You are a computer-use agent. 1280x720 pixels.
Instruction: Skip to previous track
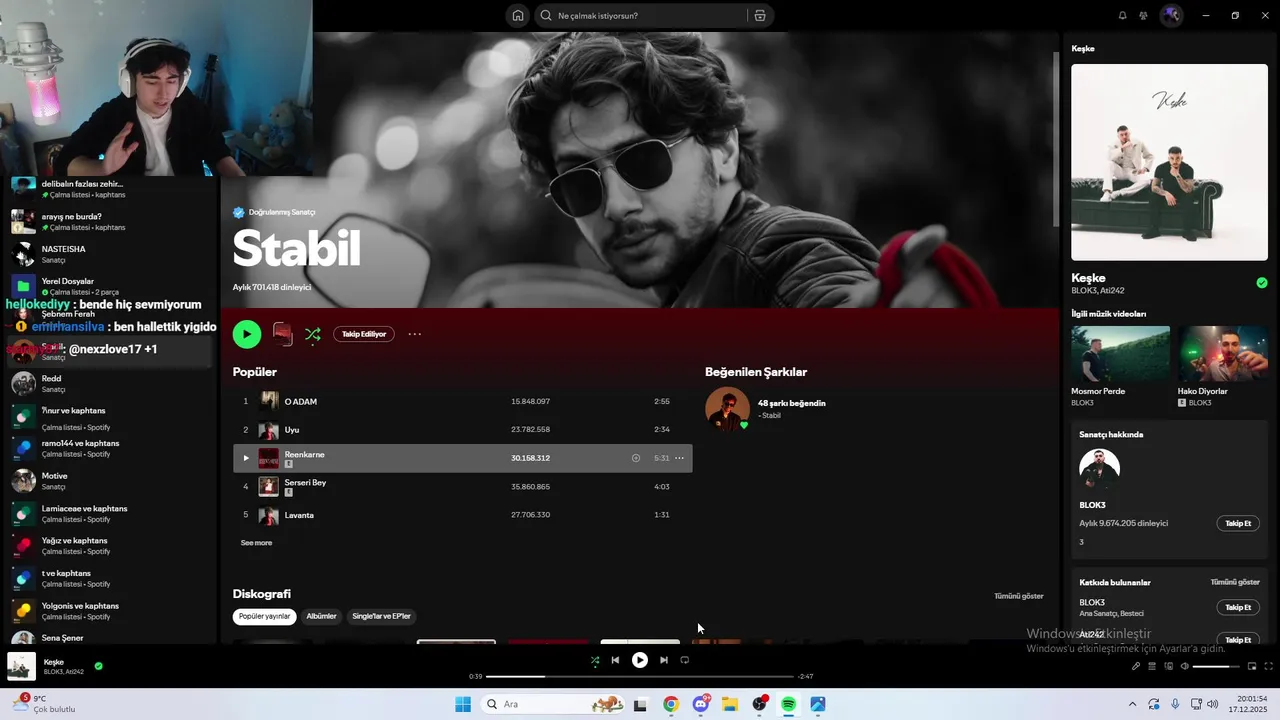[615, 660]
